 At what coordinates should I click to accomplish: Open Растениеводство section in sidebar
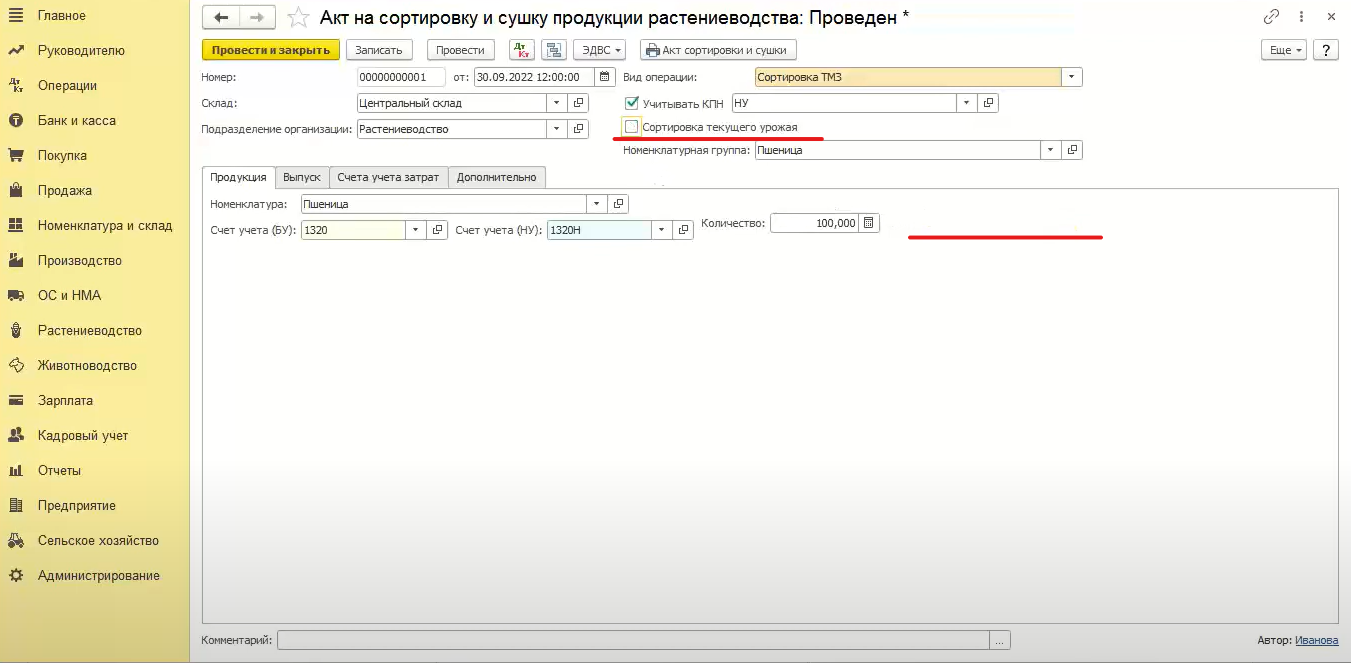[90, 330]
